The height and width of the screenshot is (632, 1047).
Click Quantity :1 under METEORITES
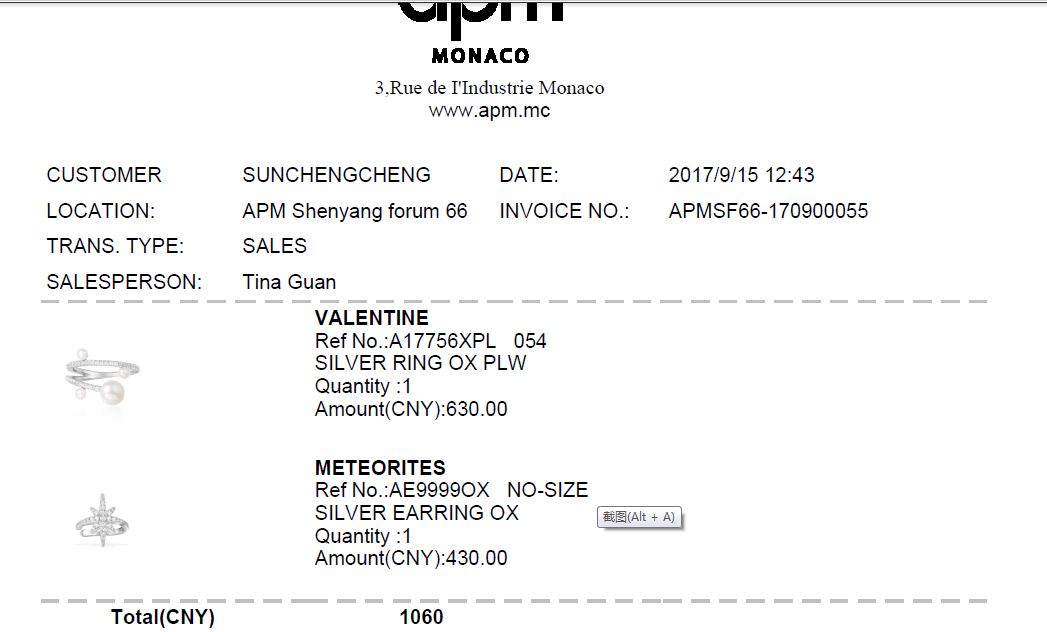click(x=363, y=536)
